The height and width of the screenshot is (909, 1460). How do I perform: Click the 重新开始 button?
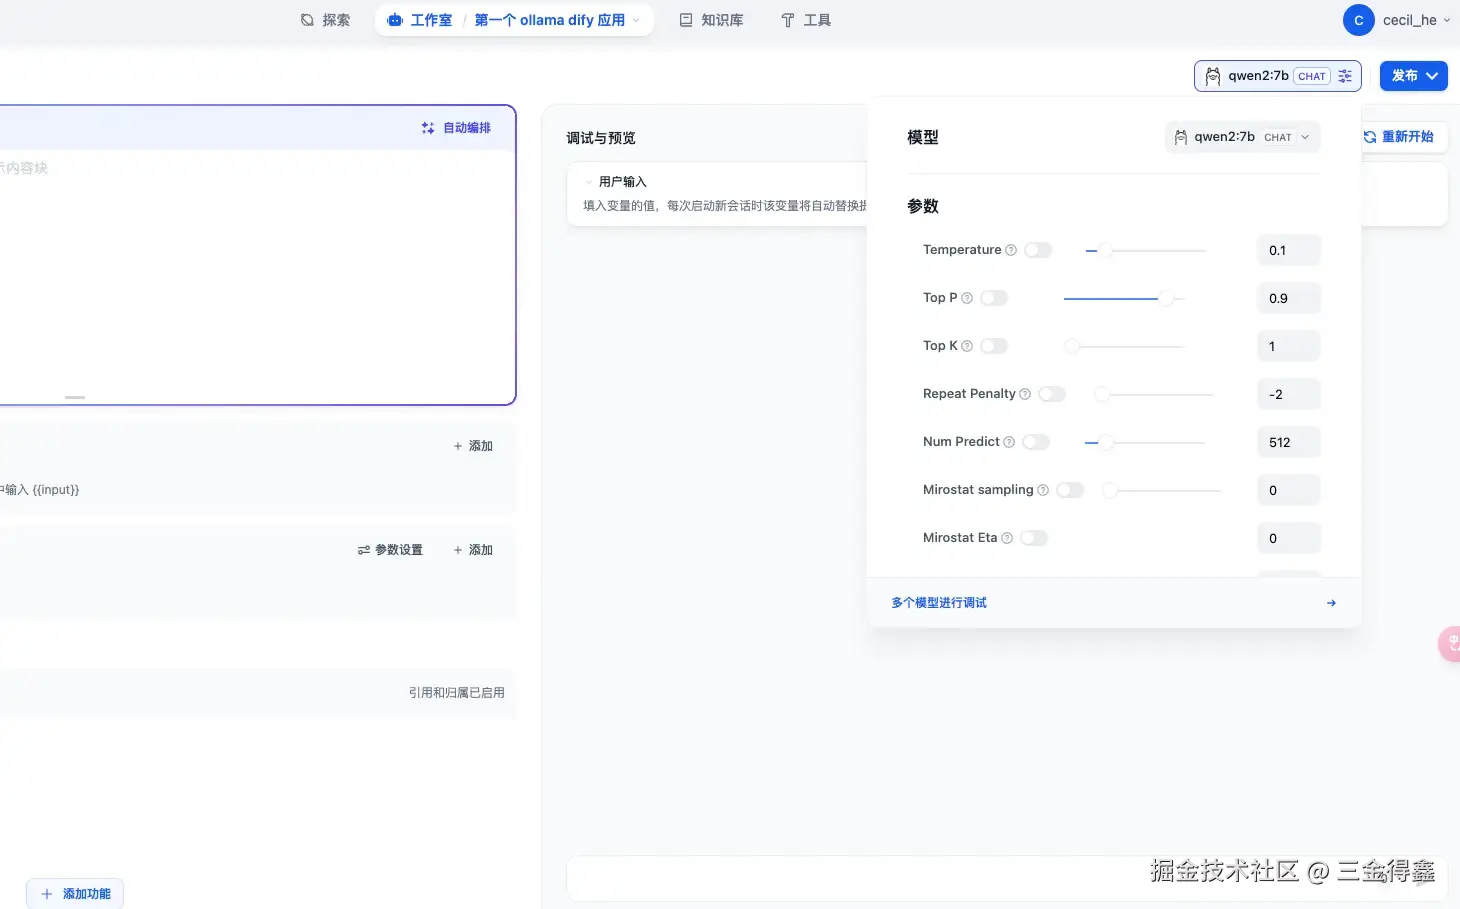coord(1398,137)
